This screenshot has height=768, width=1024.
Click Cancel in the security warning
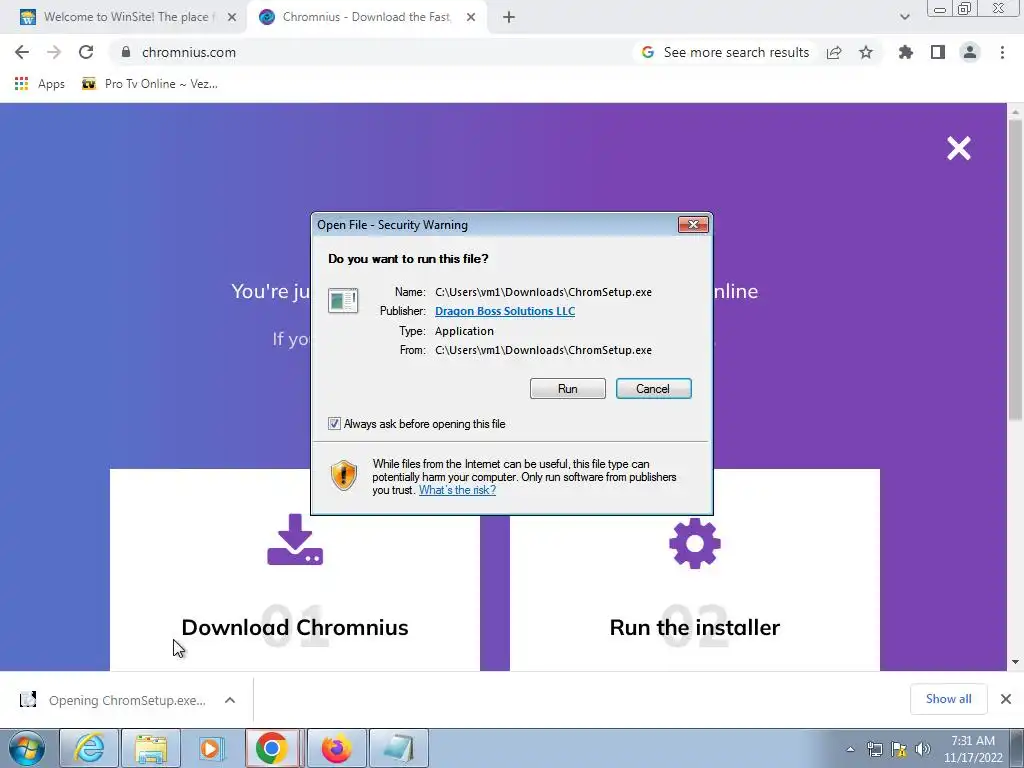[653, 389]
